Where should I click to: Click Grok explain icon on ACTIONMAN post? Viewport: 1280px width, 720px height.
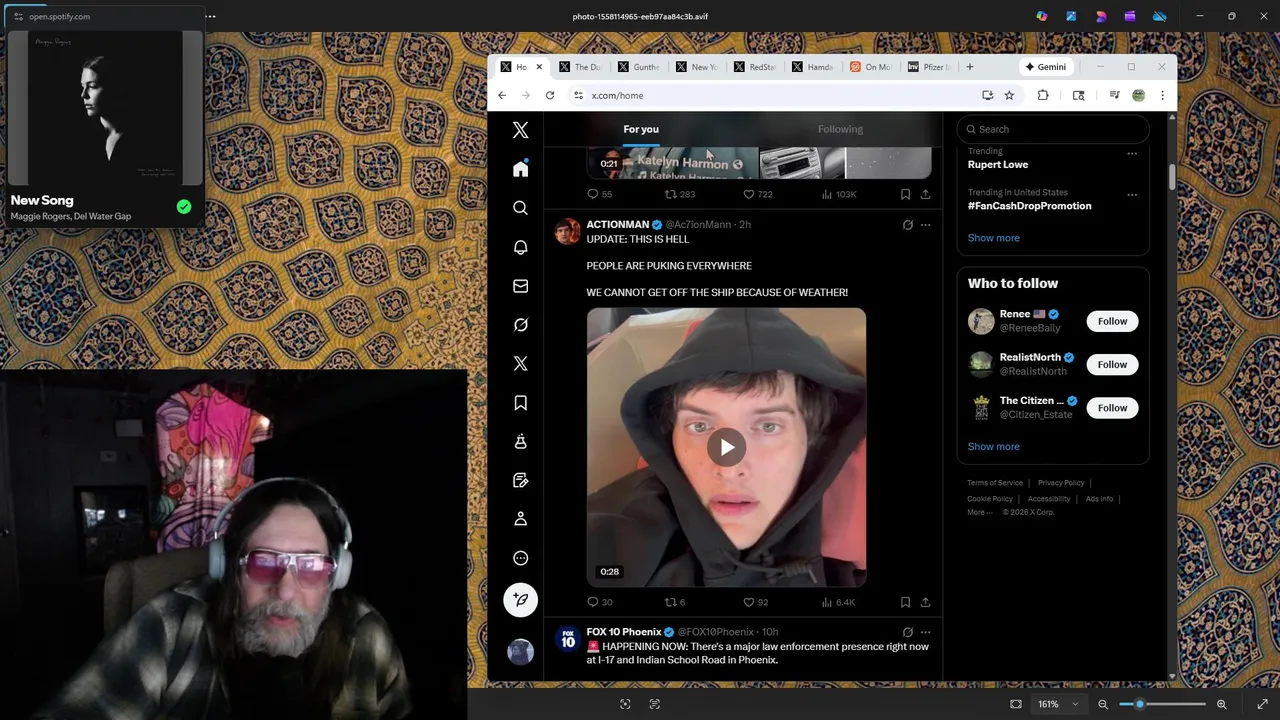[908, 225]
